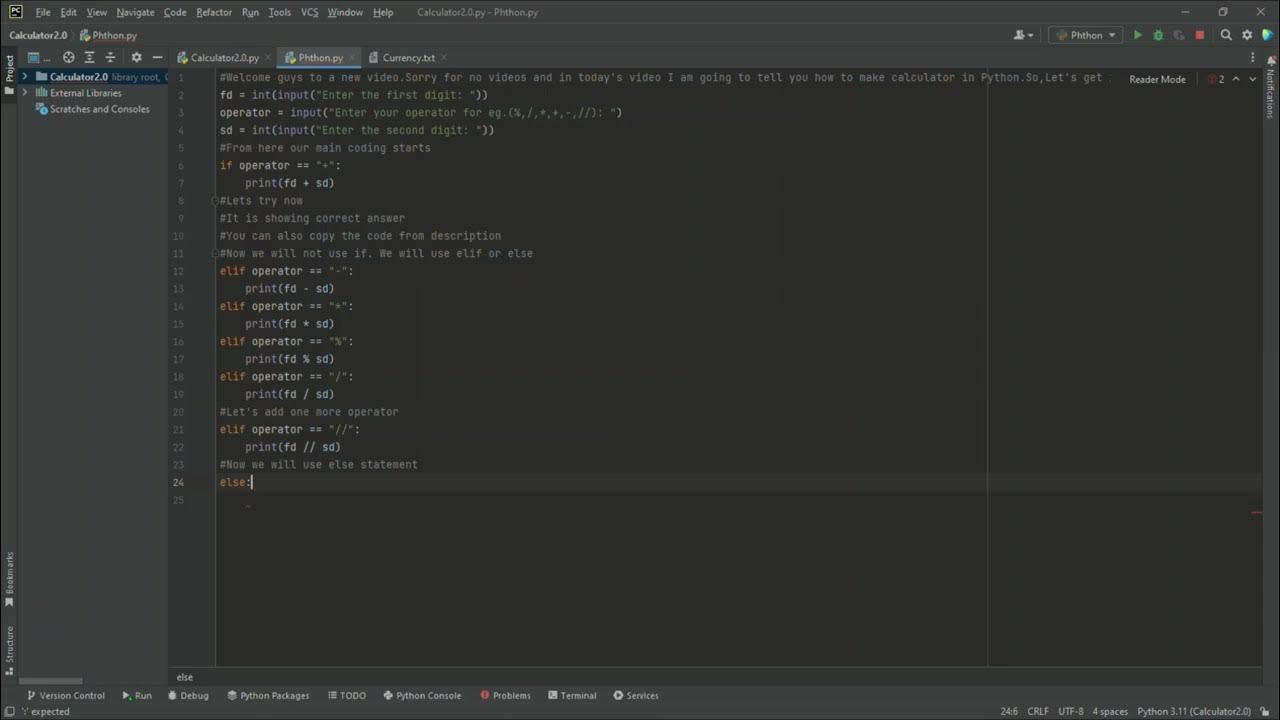This screenshot has height=720, width=1280.
Task: Open the Navigate menu
Action: 135,12
